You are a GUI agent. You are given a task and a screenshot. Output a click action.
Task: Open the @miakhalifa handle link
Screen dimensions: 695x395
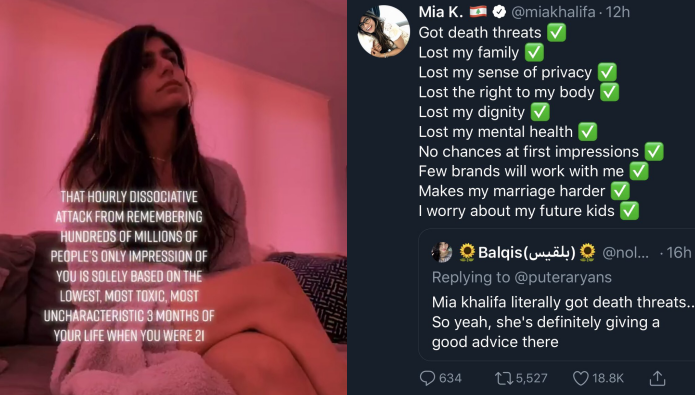tap(553, 12)
